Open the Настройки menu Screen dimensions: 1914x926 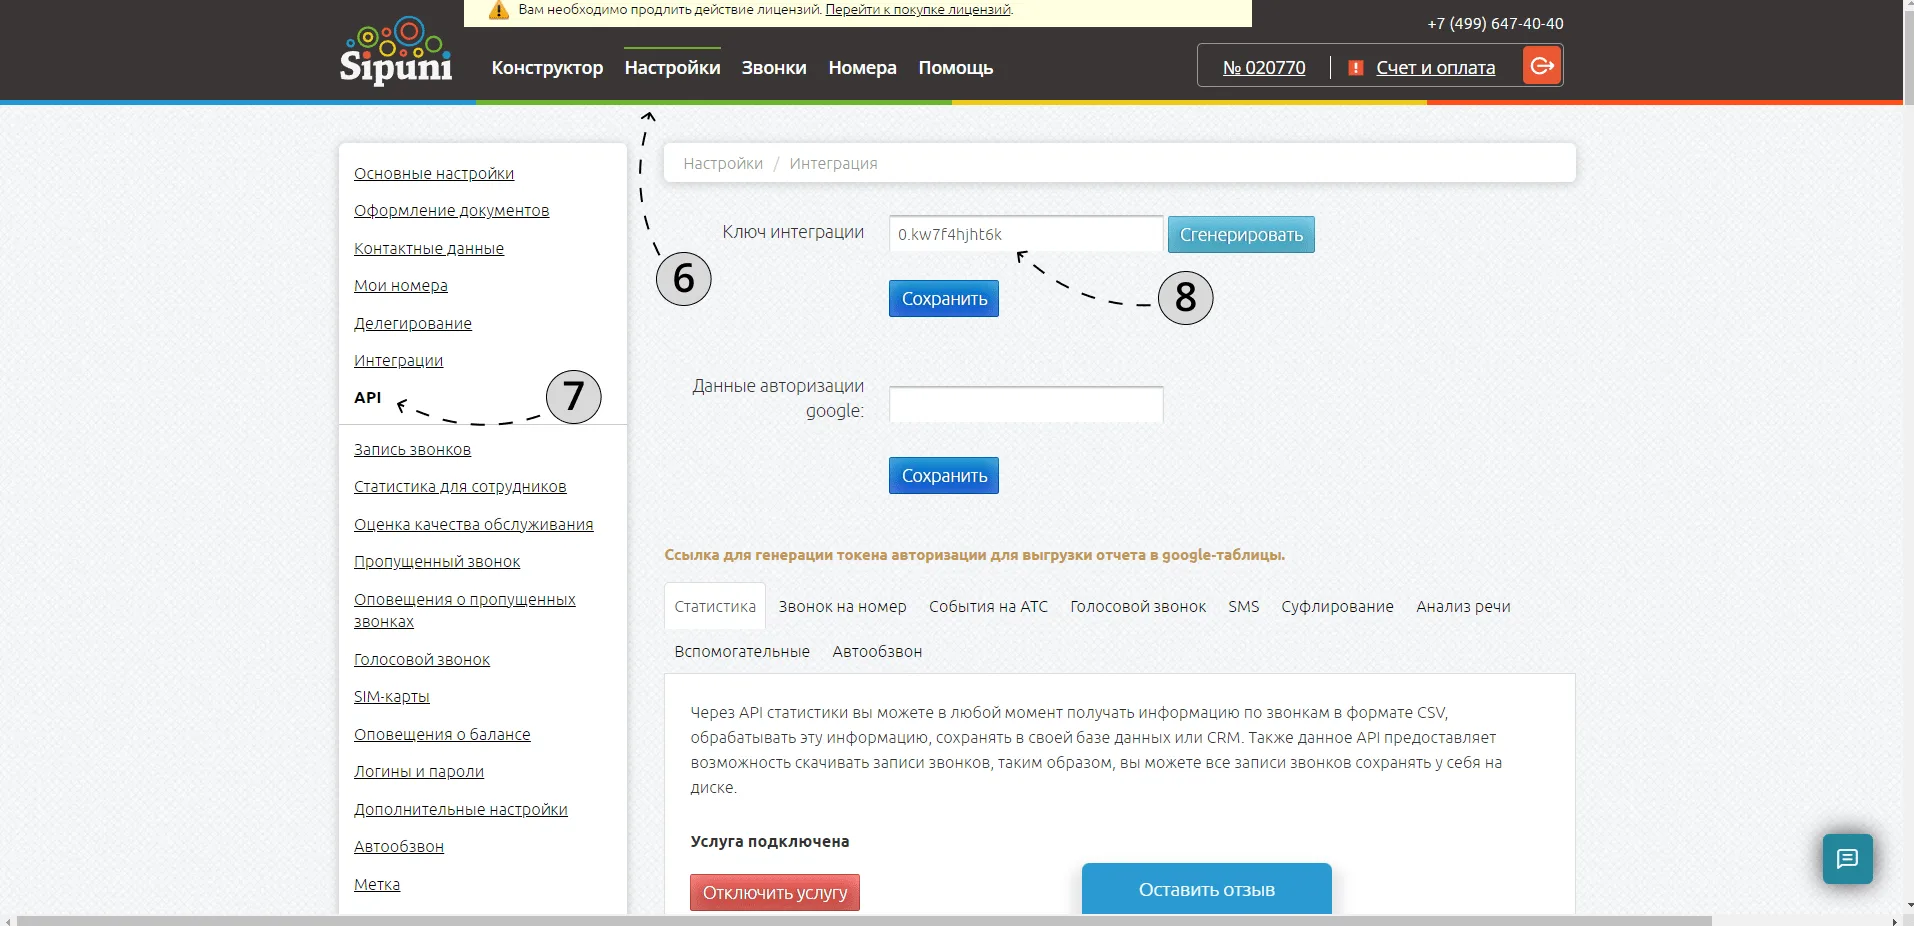pos(672,68)
